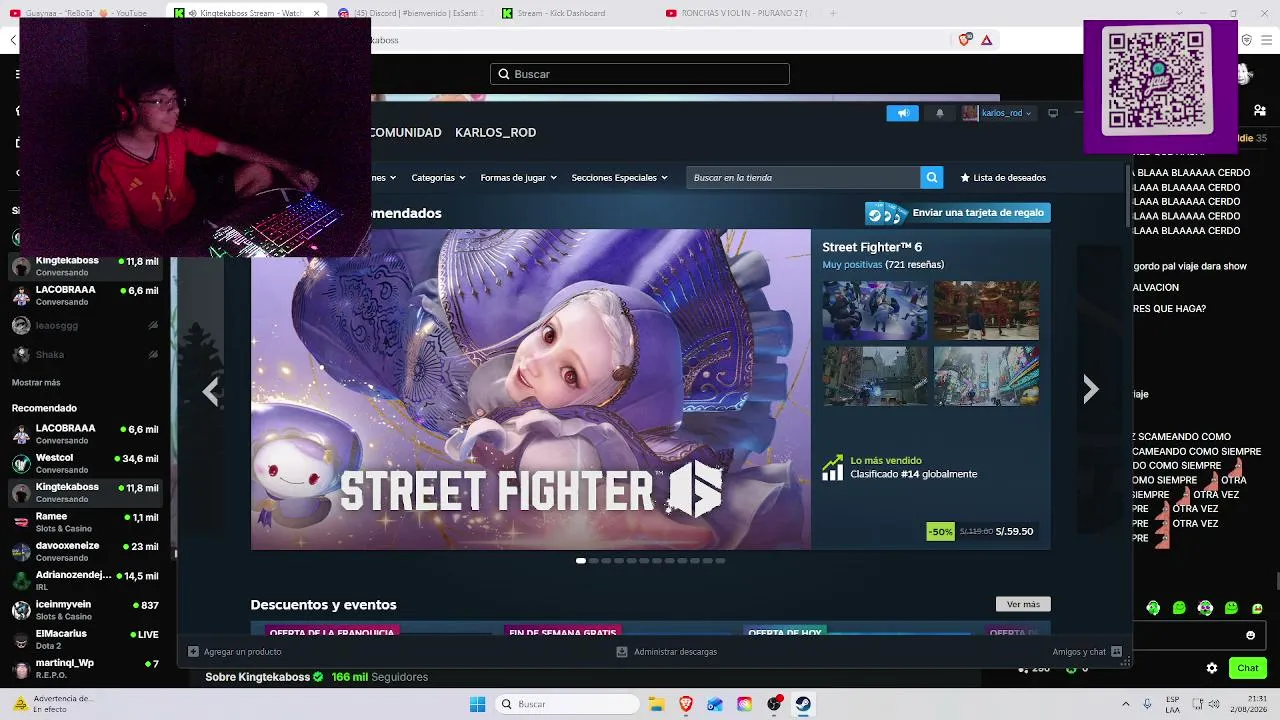
Task: Open Steam announcements megaphone button
Action: tap(902, 113)
